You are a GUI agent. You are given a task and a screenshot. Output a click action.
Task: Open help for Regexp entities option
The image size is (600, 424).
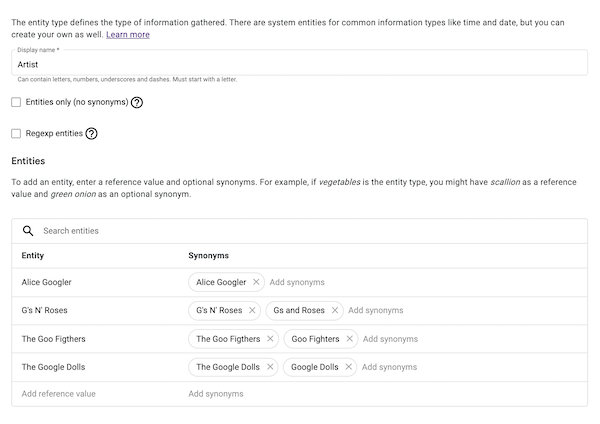coord(91,133)
